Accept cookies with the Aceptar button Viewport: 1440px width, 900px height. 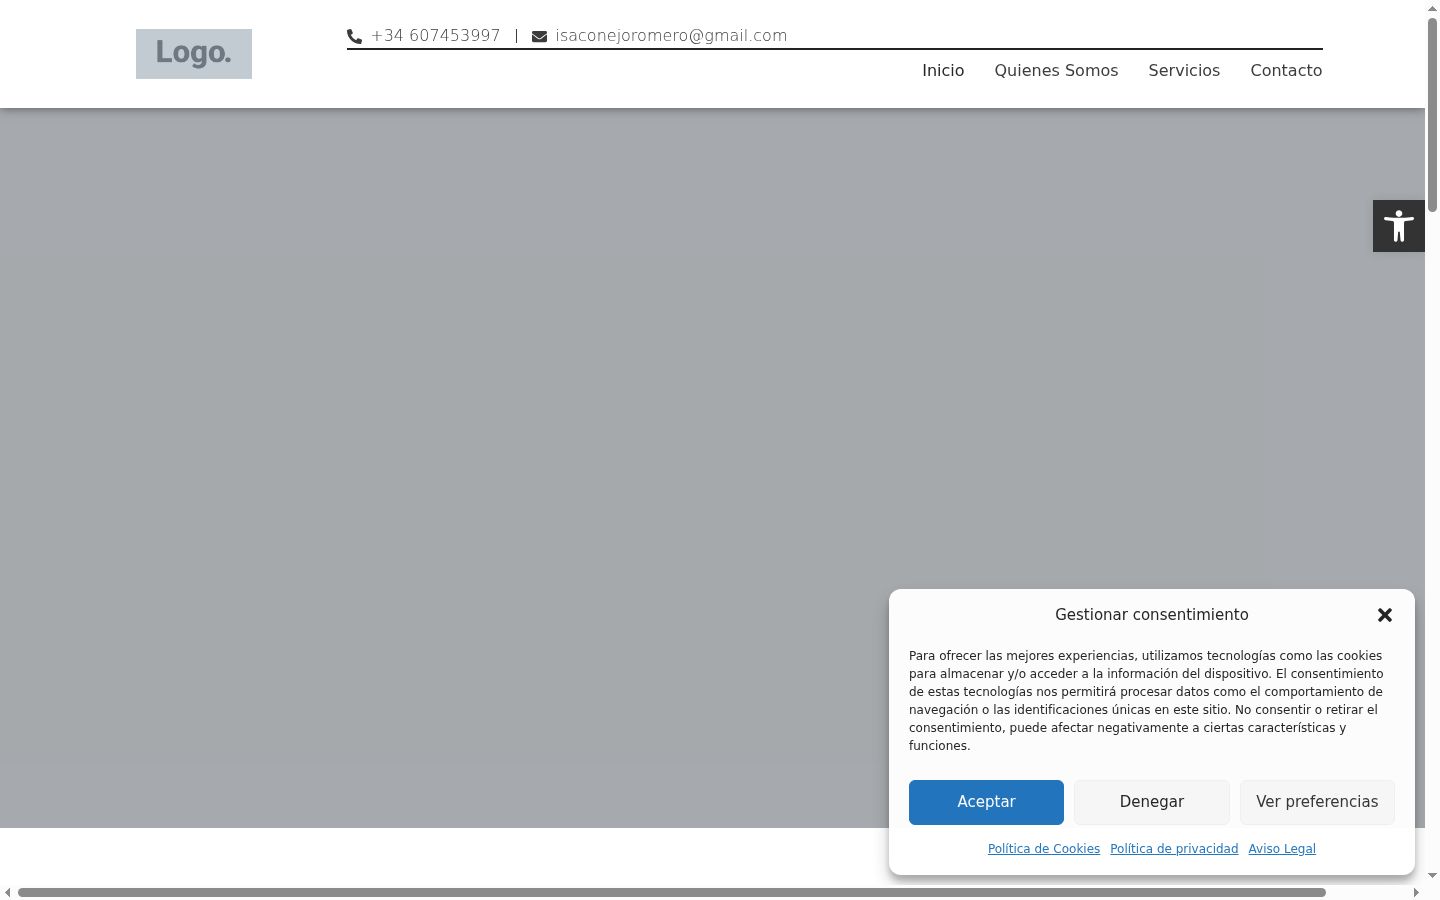[986, 802]
